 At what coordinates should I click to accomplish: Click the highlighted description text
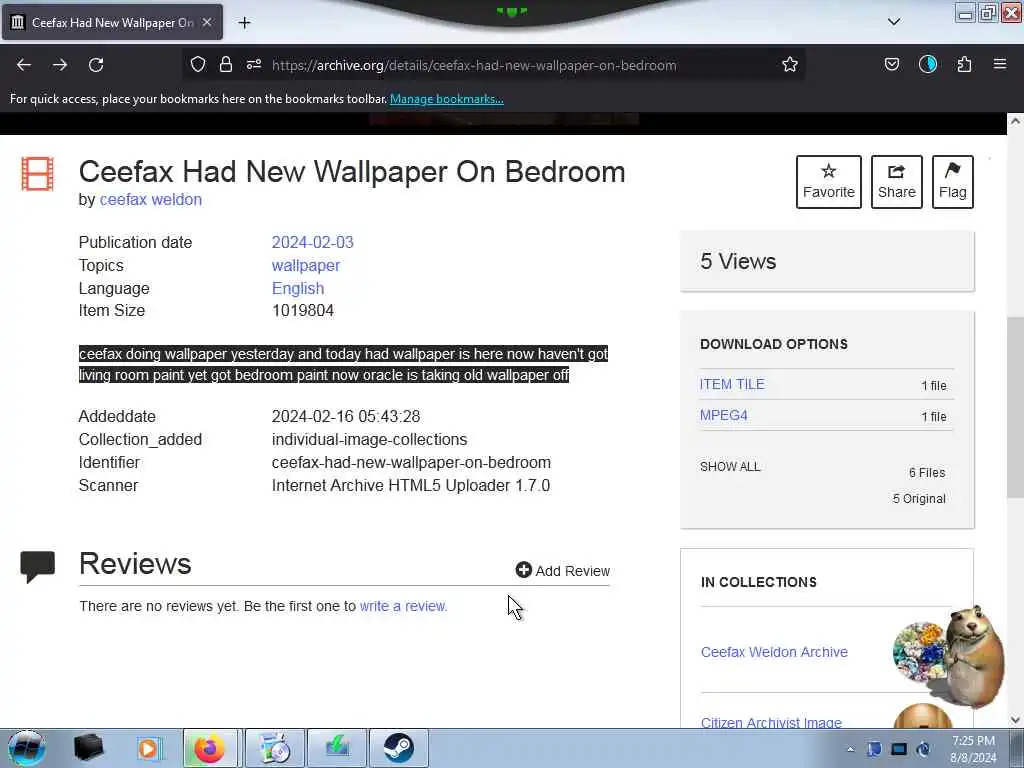pyautogui.click(x=344, y=364)
